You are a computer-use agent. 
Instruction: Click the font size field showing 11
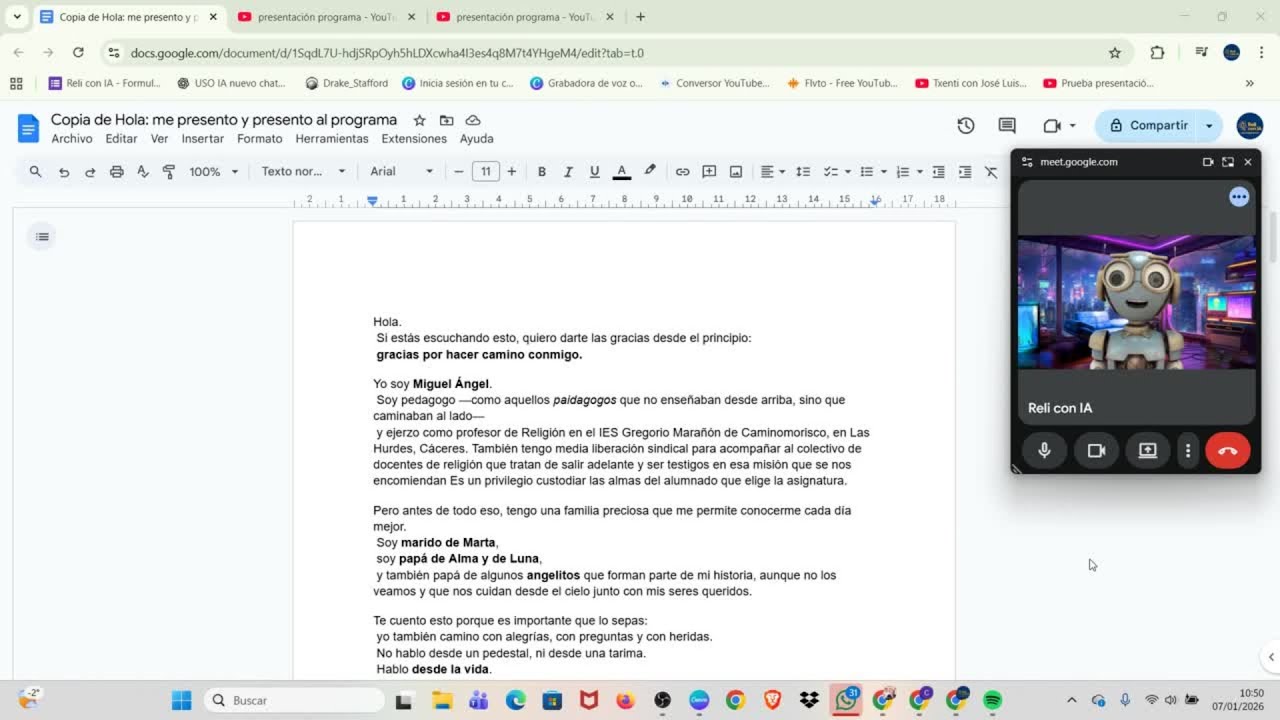pyautogui.click(x=485, y=172)
